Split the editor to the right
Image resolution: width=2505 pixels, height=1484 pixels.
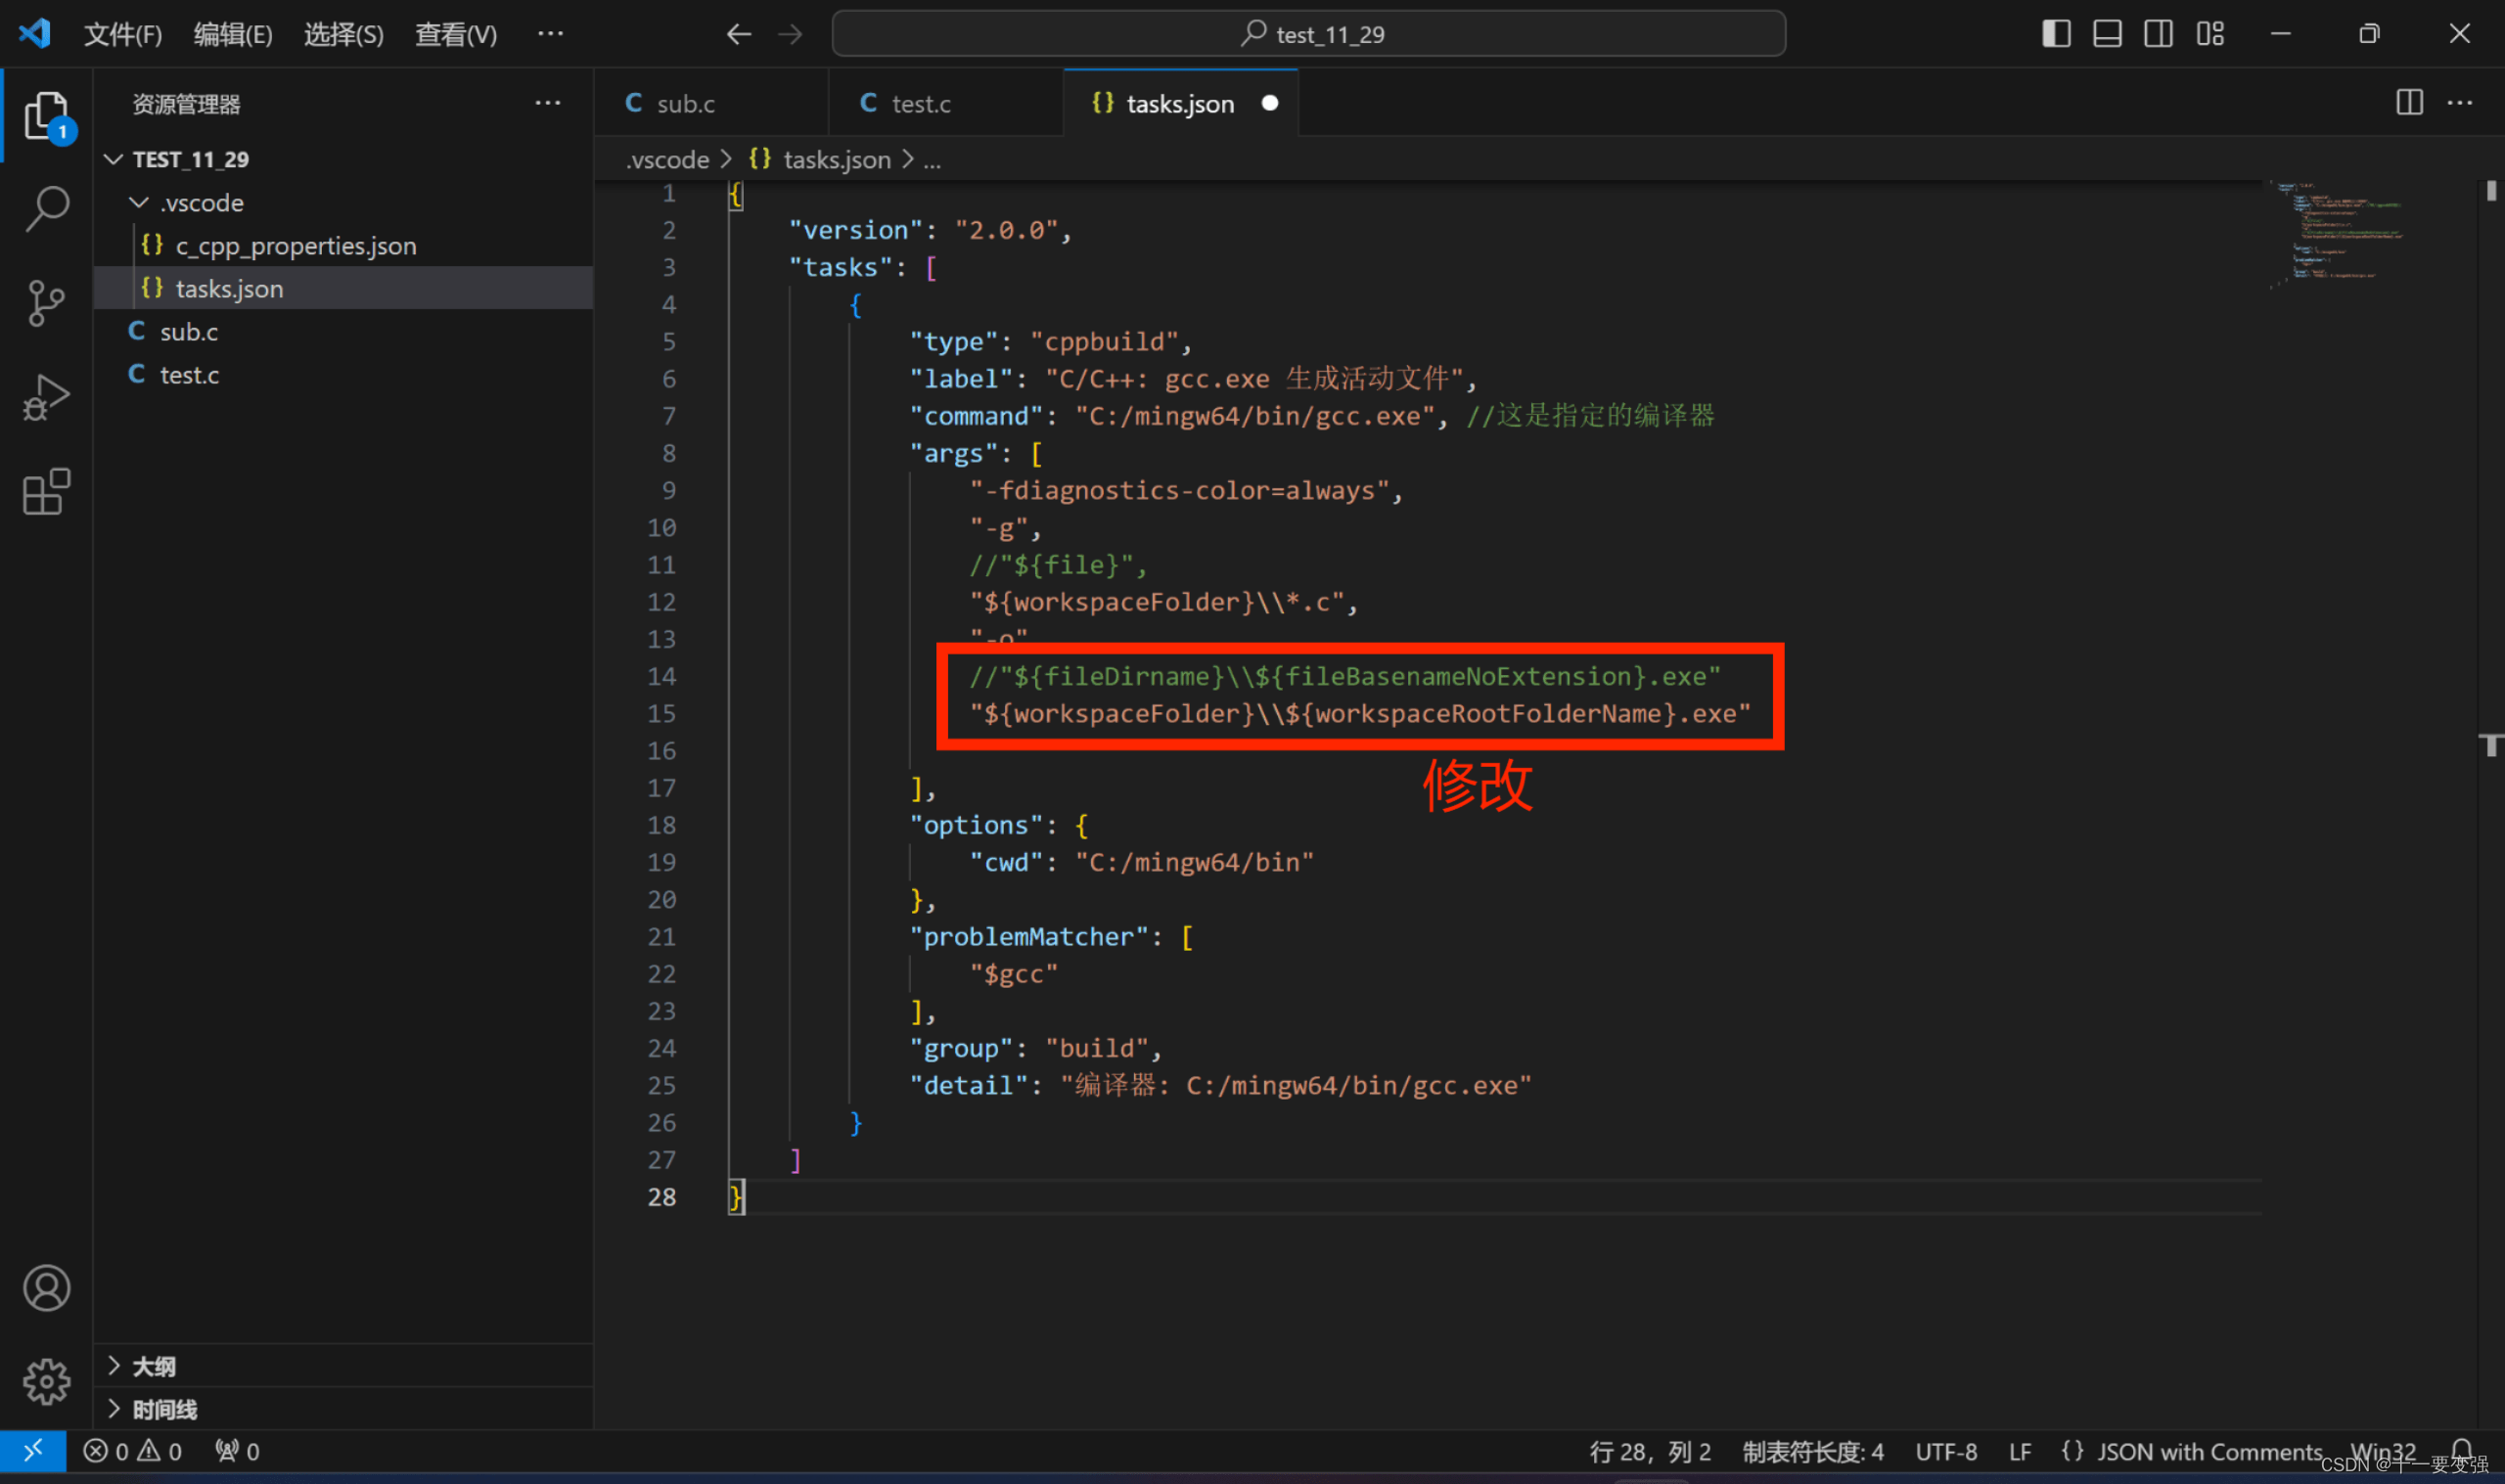2409,102
